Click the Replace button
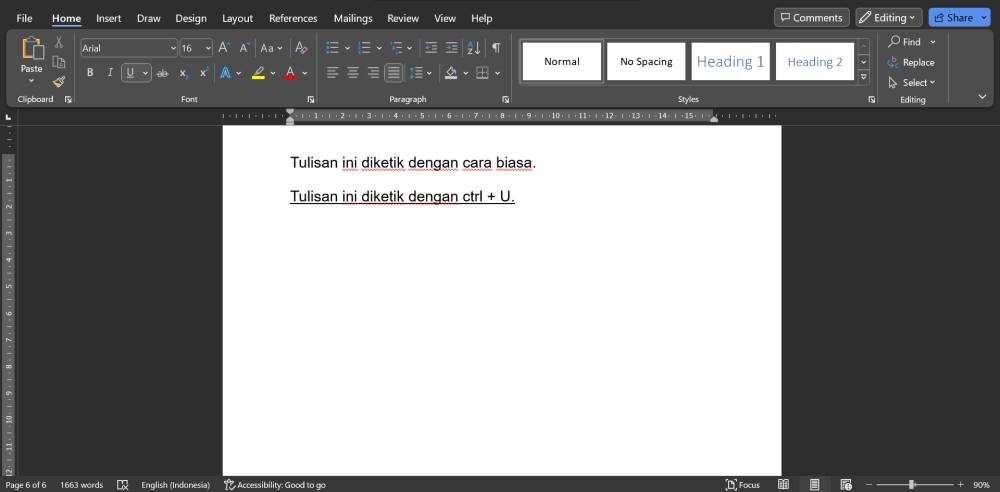 (911, 63)
